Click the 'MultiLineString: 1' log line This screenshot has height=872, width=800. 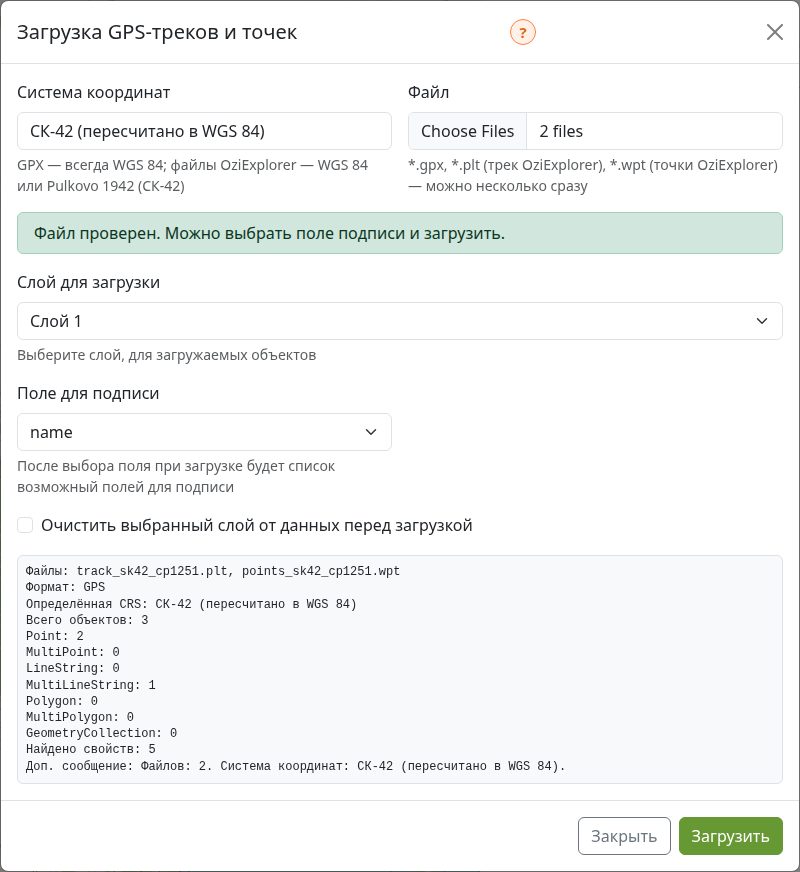[x=91, y=685]
